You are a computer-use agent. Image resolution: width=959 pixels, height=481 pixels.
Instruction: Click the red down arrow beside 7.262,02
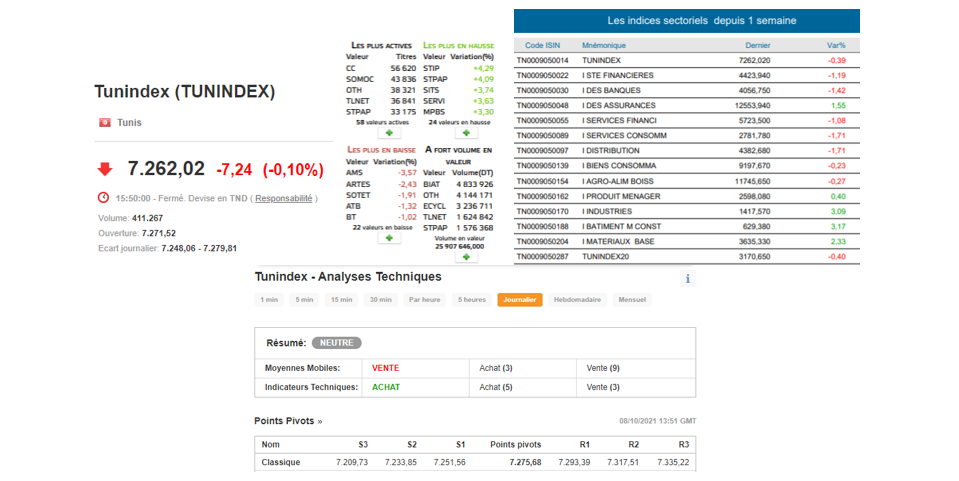pos(105,169)
